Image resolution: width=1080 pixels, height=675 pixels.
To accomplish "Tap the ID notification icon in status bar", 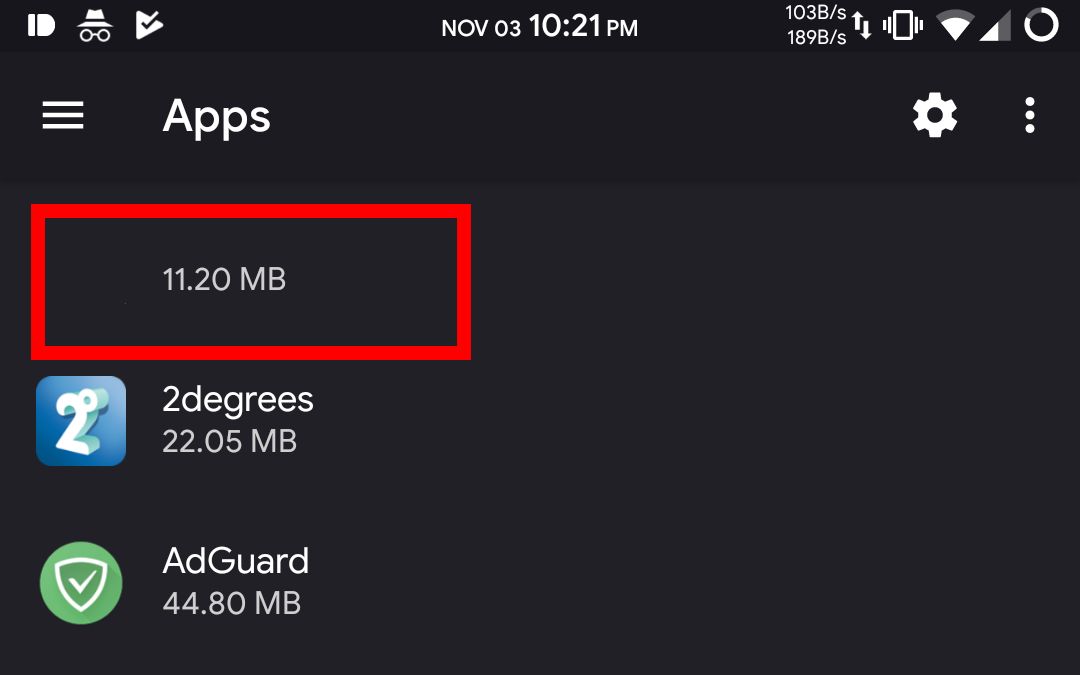I will click(41, 25).
